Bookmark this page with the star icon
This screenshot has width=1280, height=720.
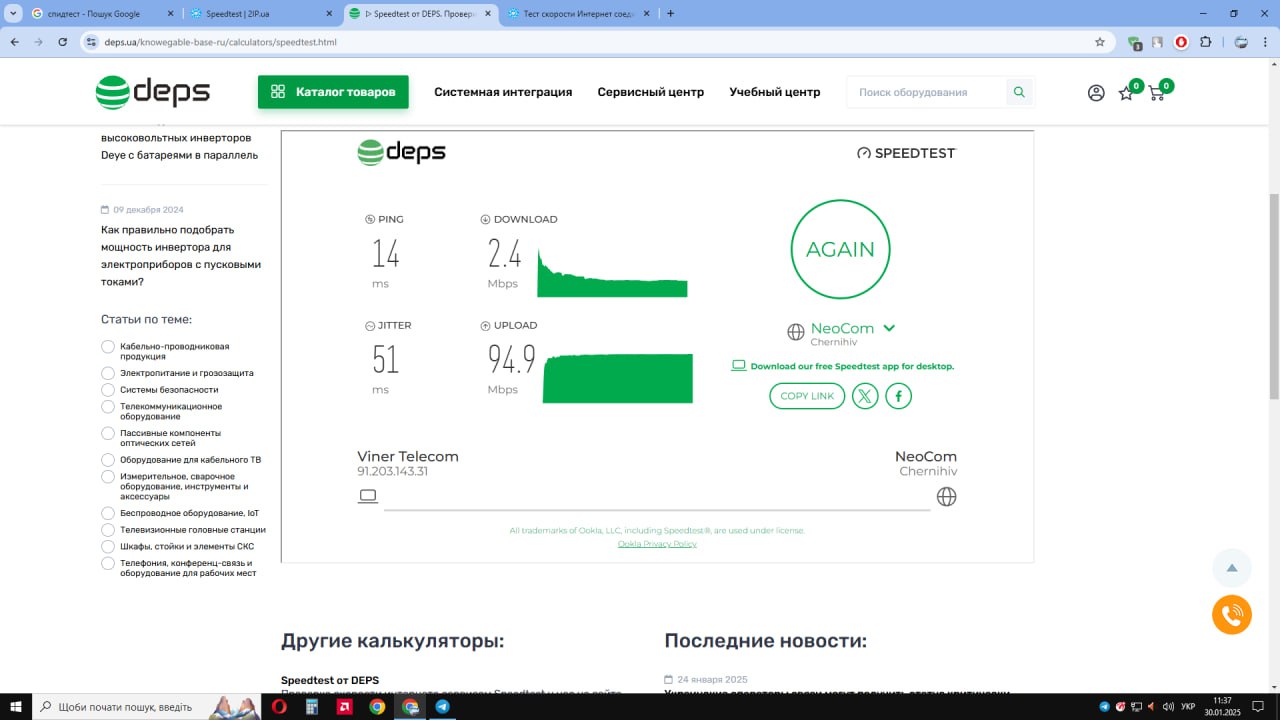[1100, 42]
